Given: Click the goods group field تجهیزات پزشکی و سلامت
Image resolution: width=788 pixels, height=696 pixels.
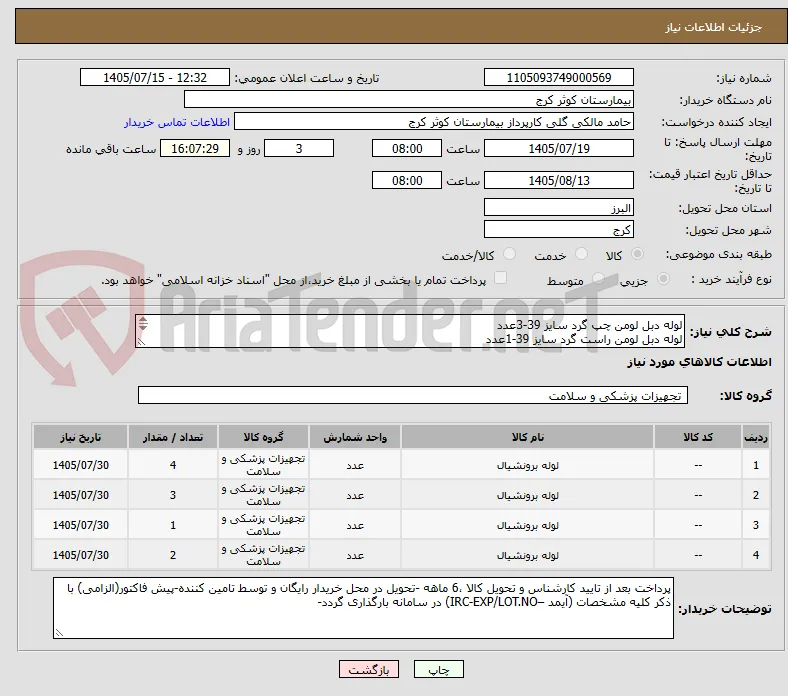Looking at the screenshot, I should (x=413, y=395).
